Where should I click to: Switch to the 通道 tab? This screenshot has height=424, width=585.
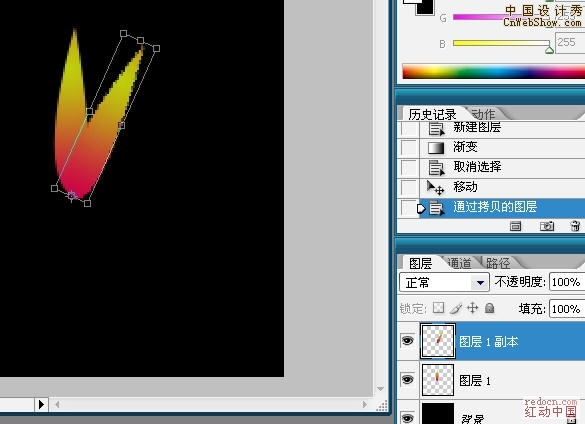point(459,263)
